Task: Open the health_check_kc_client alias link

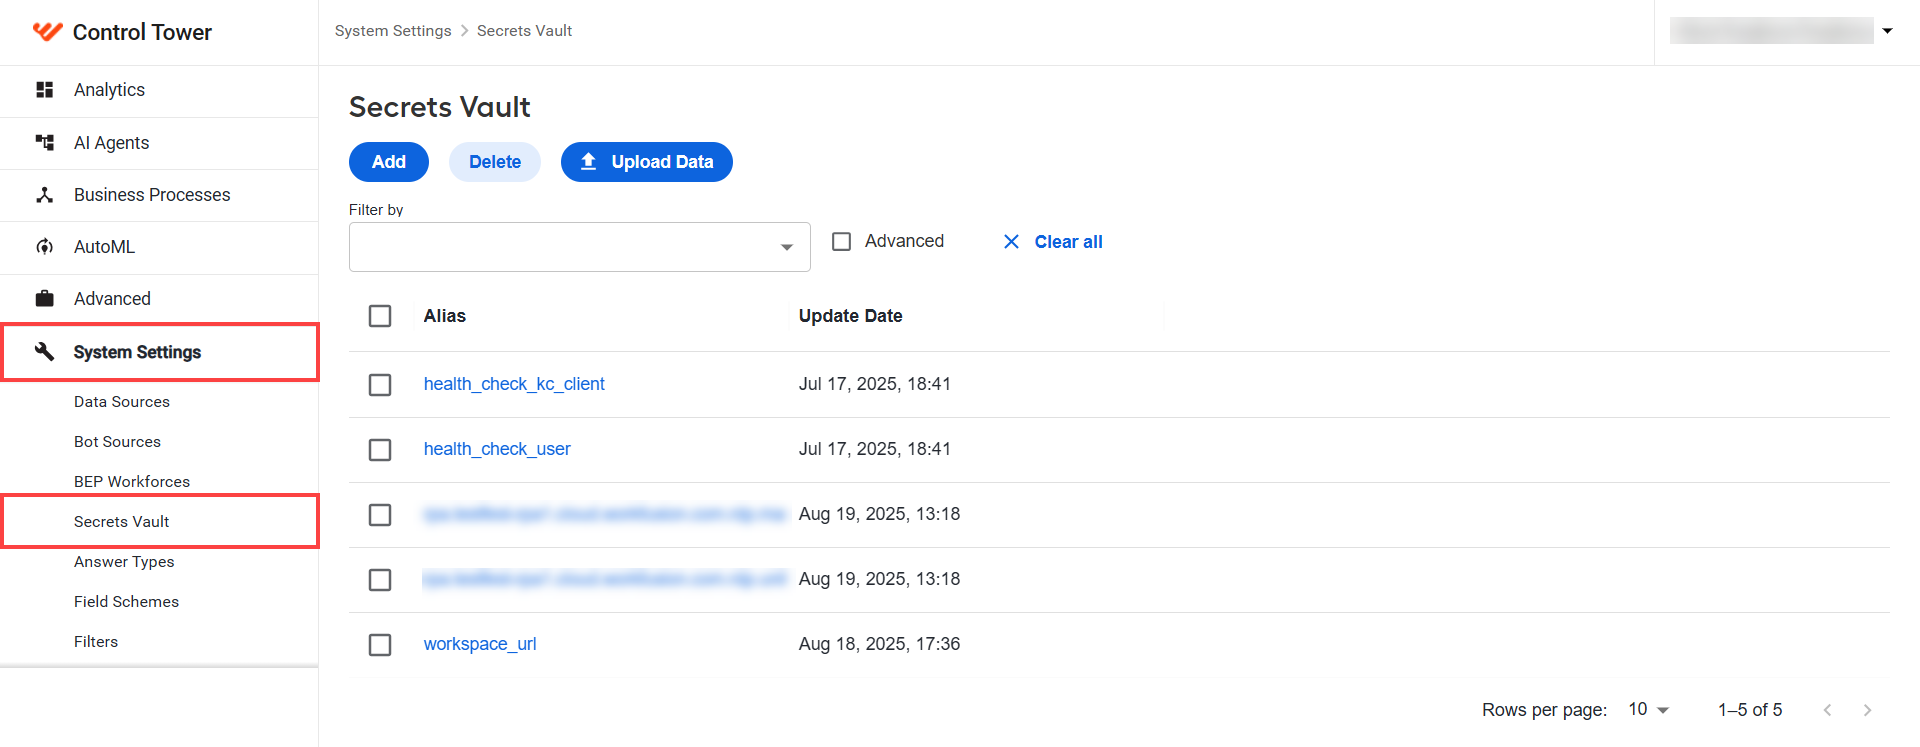Action: 514,384
